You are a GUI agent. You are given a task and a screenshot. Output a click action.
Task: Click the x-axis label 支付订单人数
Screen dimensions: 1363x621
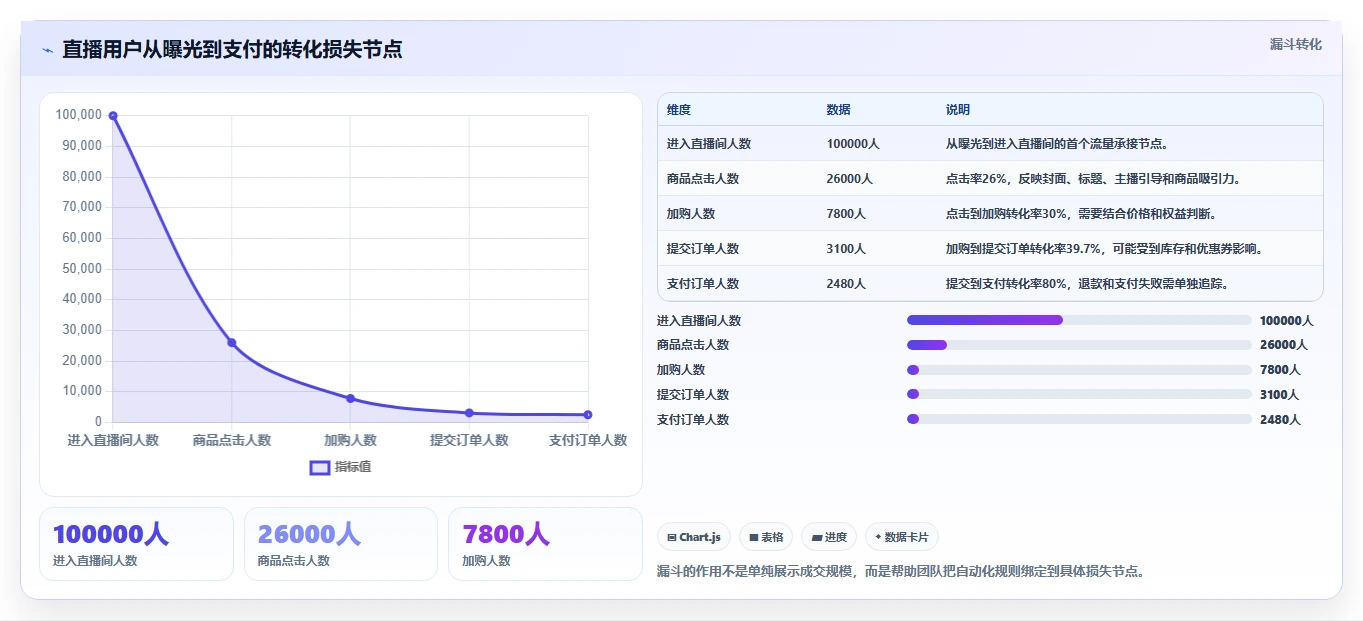[x=588, y=440]
